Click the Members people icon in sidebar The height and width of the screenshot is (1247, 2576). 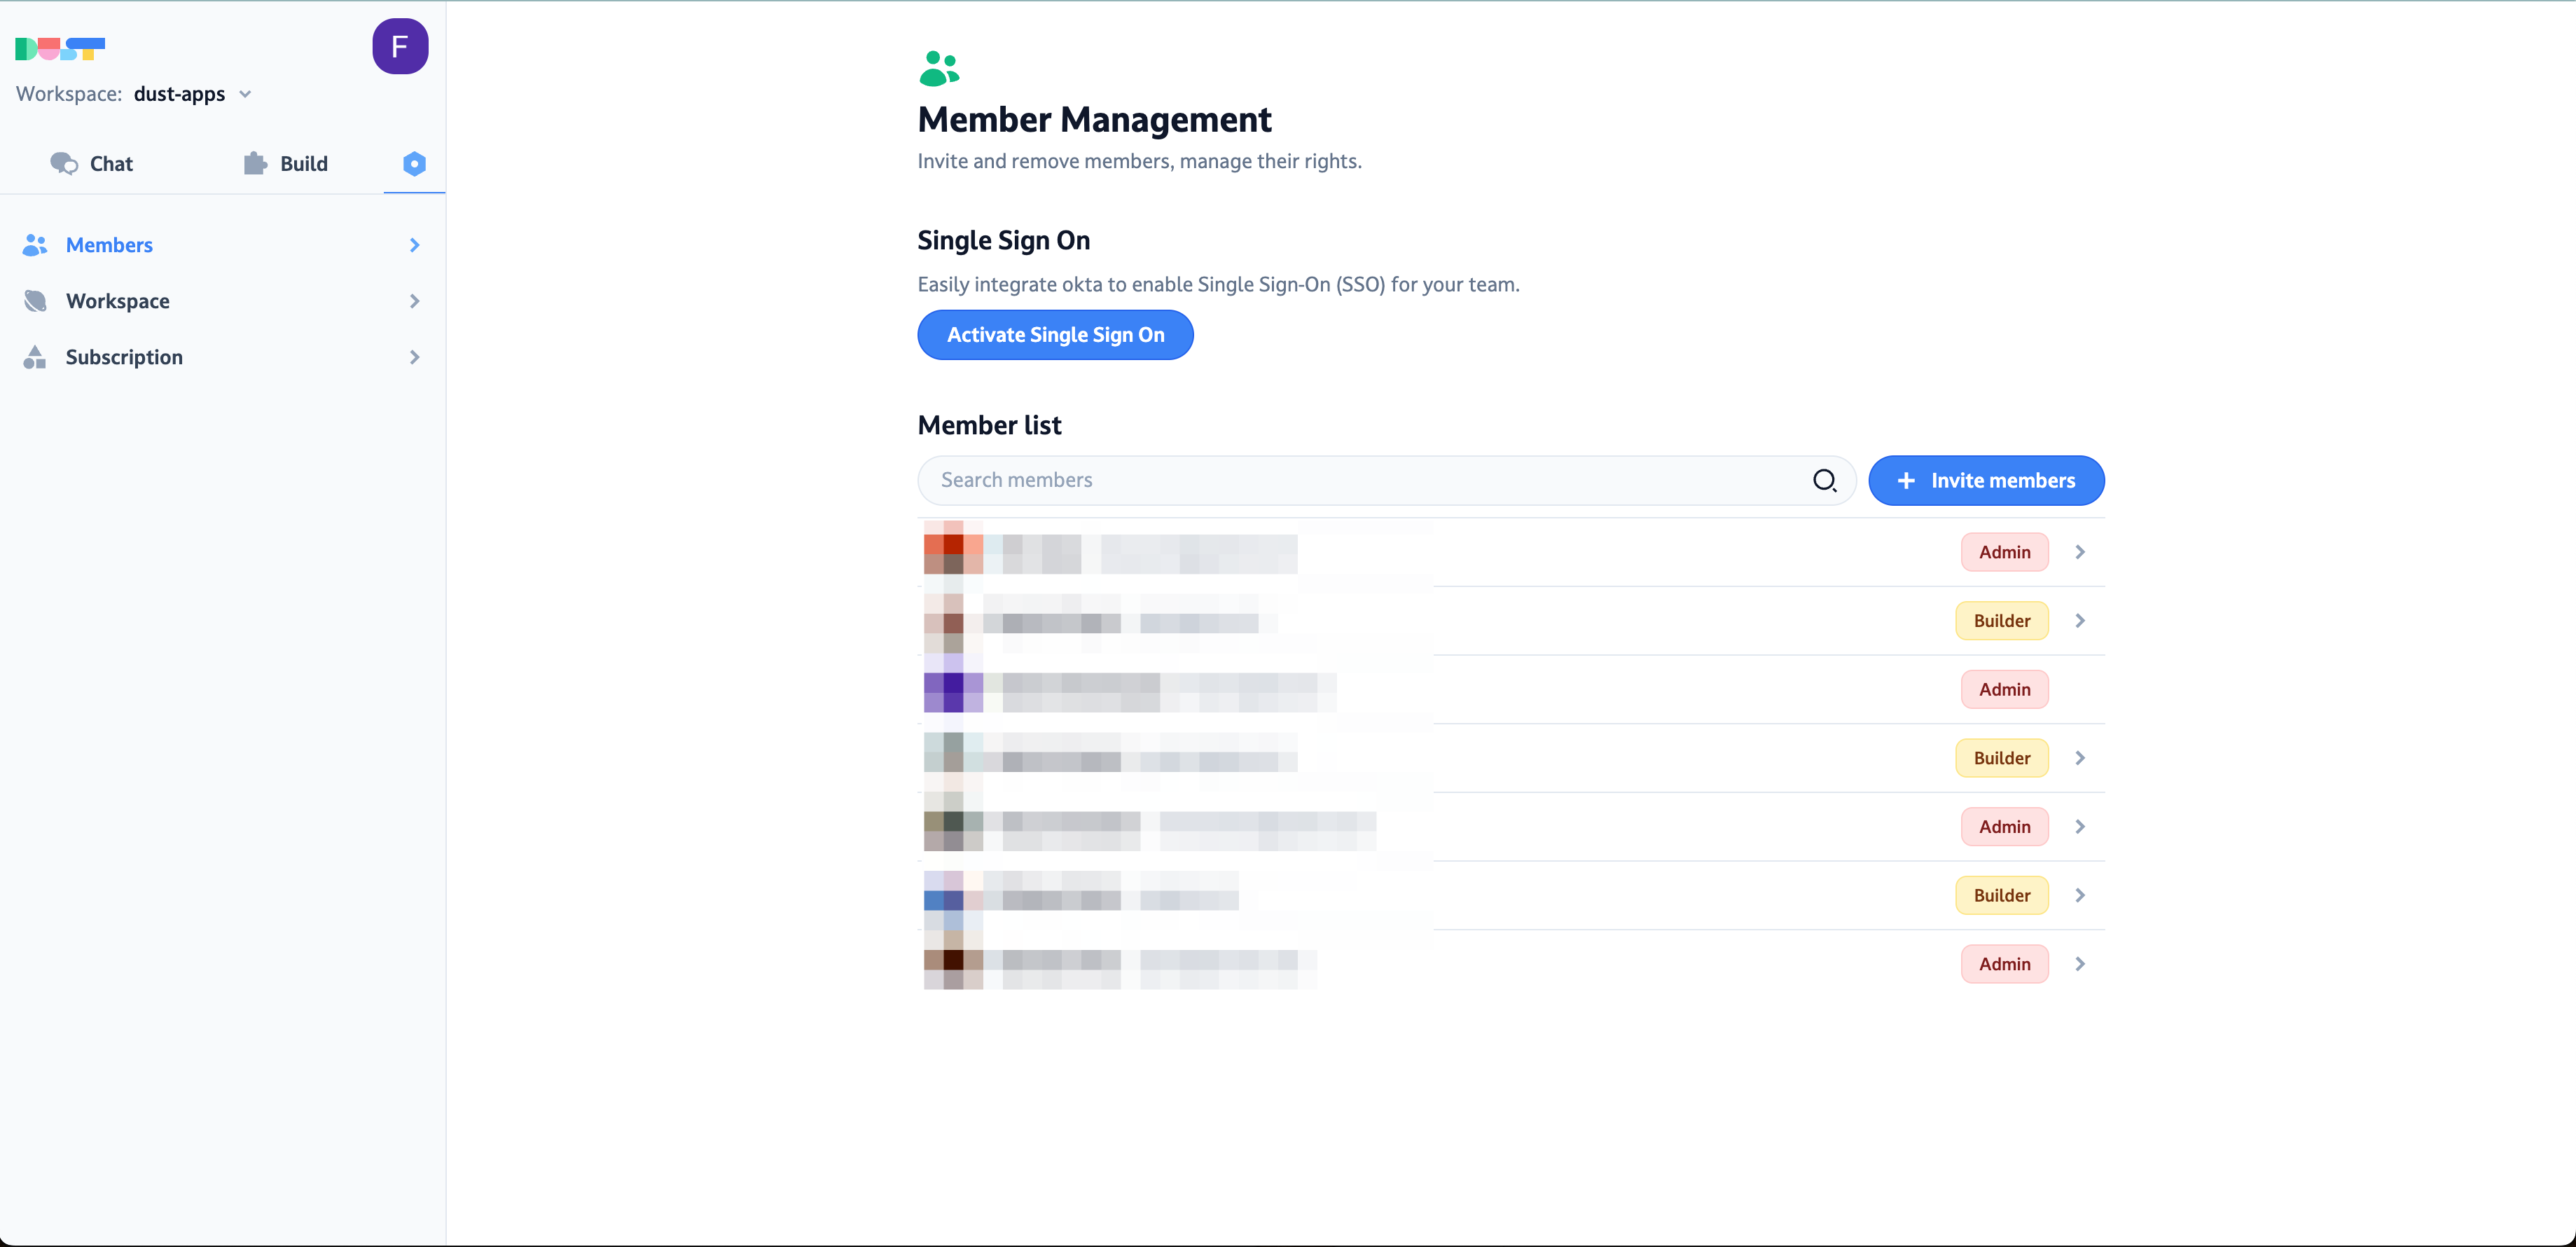click(x=35, y=245)
